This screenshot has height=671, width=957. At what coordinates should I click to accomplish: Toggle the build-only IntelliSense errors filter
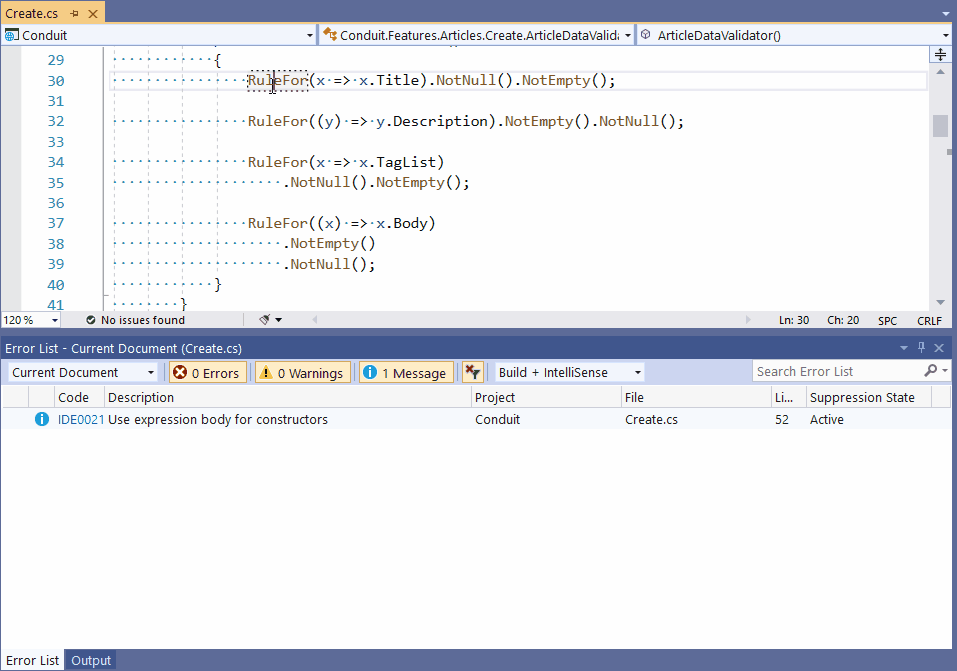tap(473, 372)
